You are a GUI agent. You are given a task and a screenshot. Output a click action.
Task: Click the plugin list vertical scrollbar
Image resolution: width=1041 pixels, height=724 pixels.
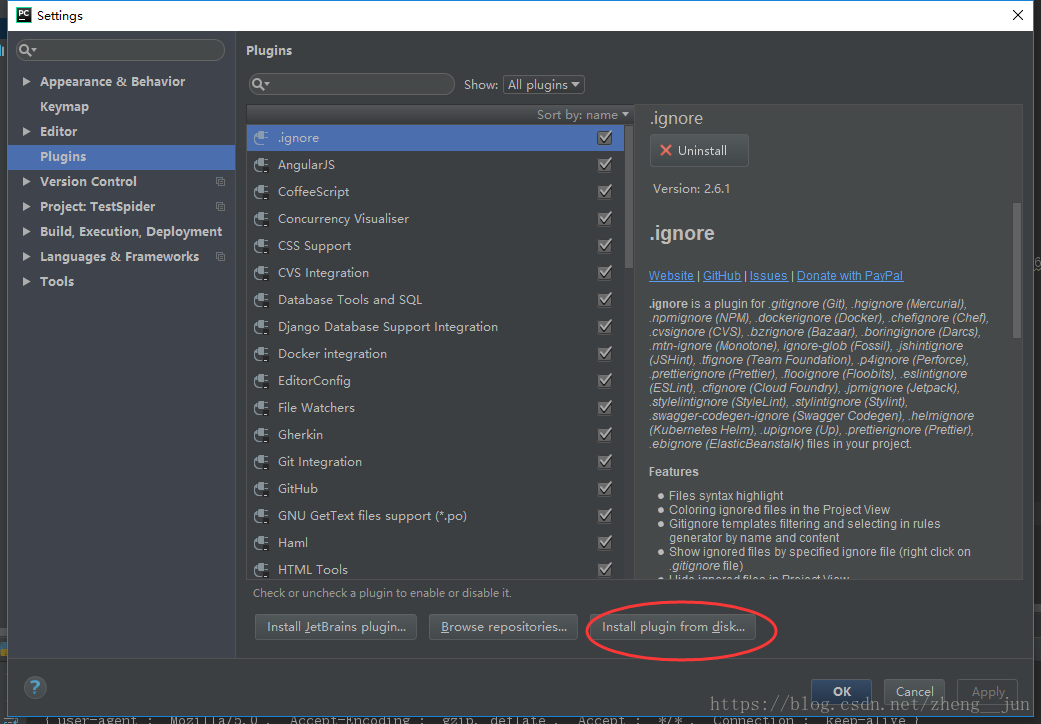point(629,198)
